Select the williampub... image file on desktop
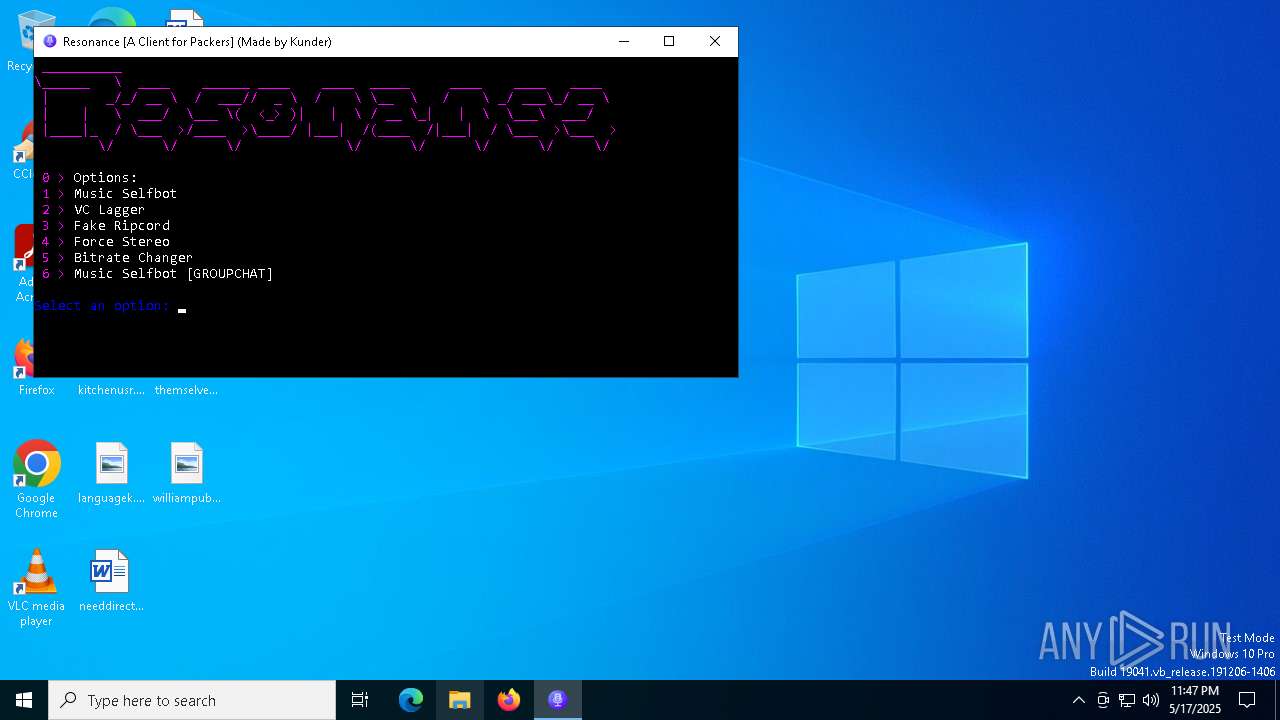 186,473
